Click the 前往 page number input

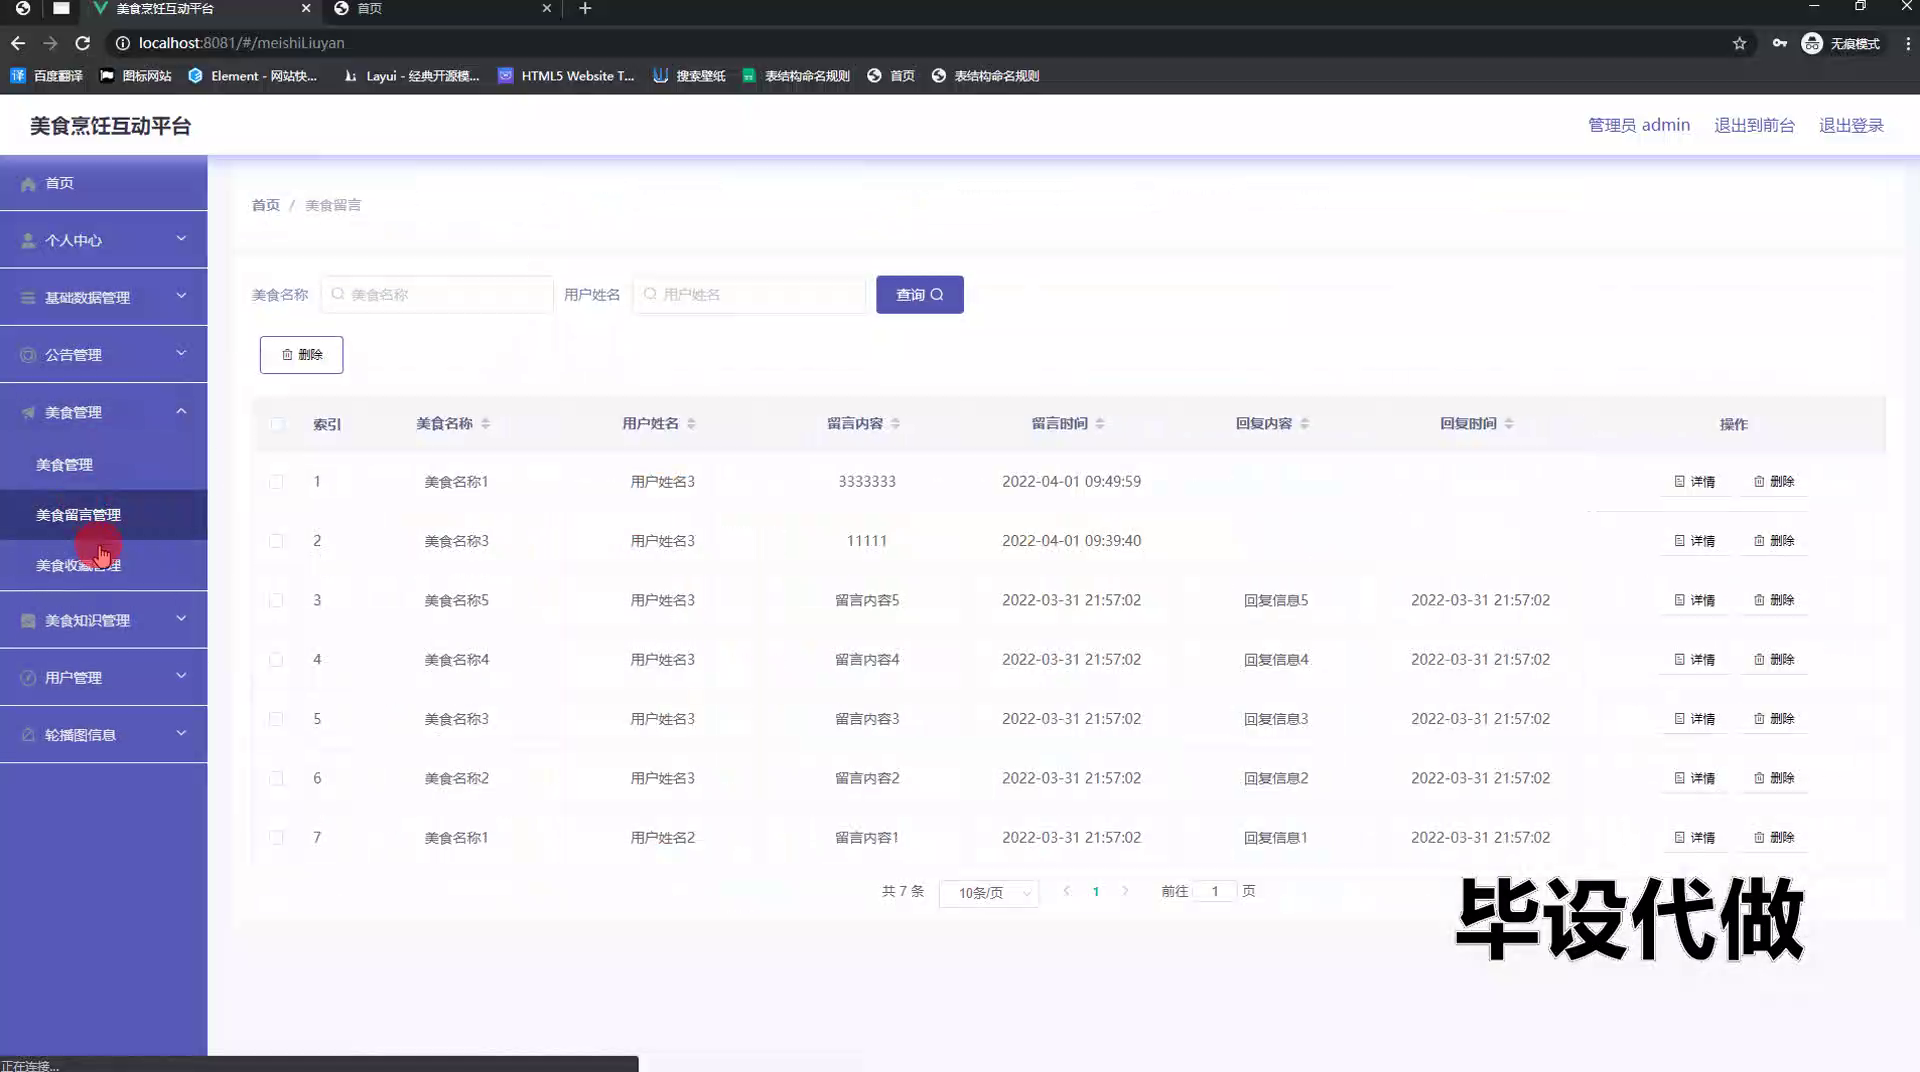coord(1215,891)
